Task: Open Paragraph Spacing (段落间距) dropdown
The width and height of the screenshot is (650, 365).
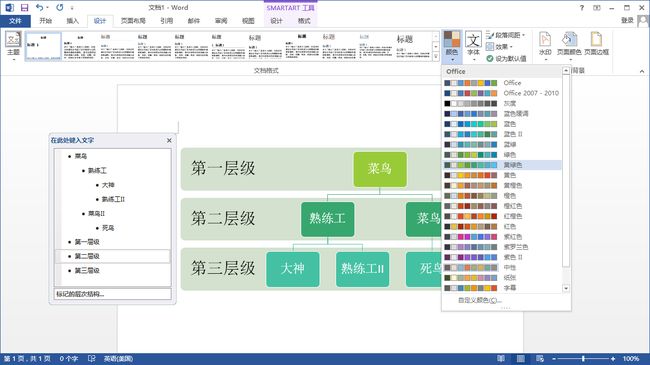Action: (x=506, y=35)
